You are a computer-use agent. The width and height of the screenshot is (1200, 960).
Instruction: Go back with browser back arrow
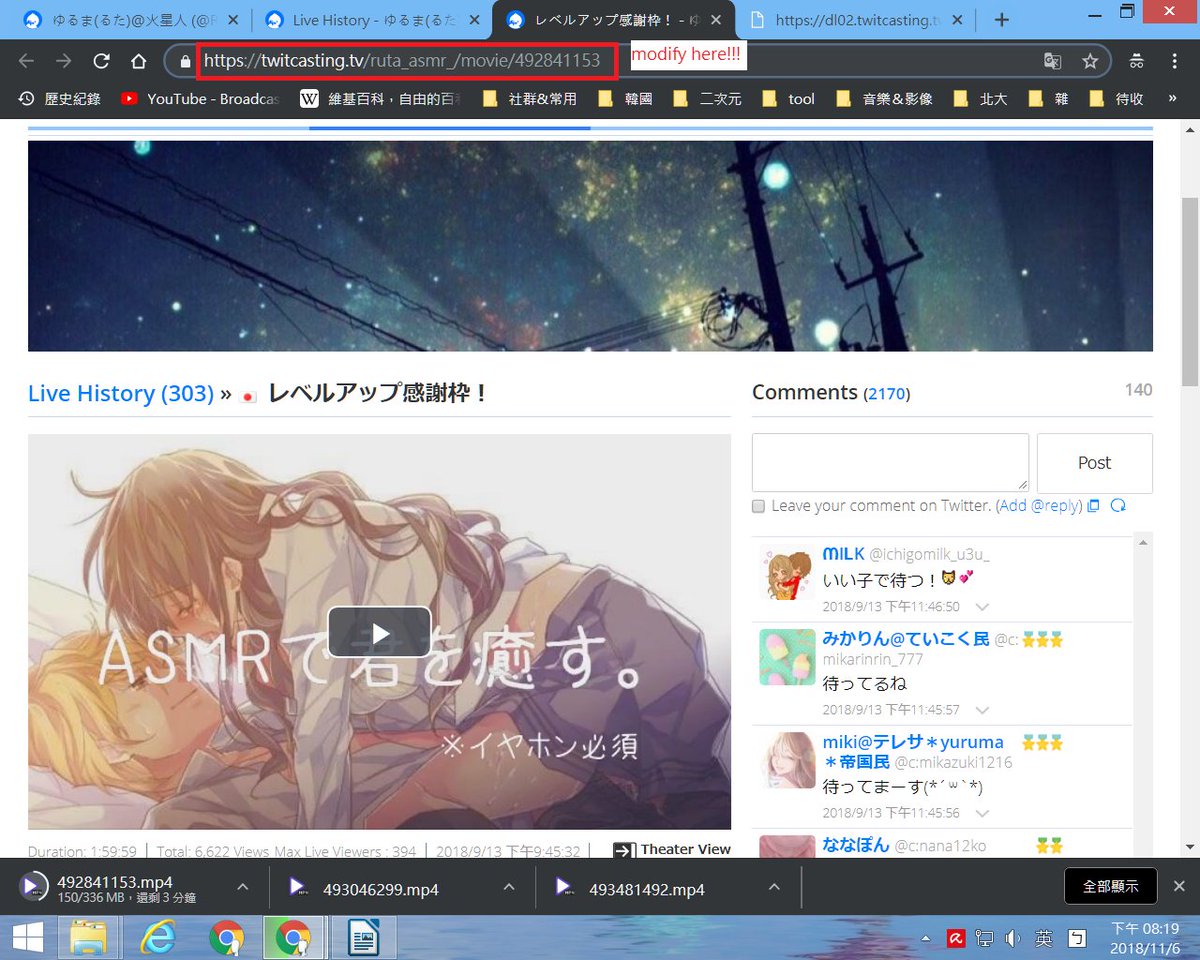click(x=26, y=62)
